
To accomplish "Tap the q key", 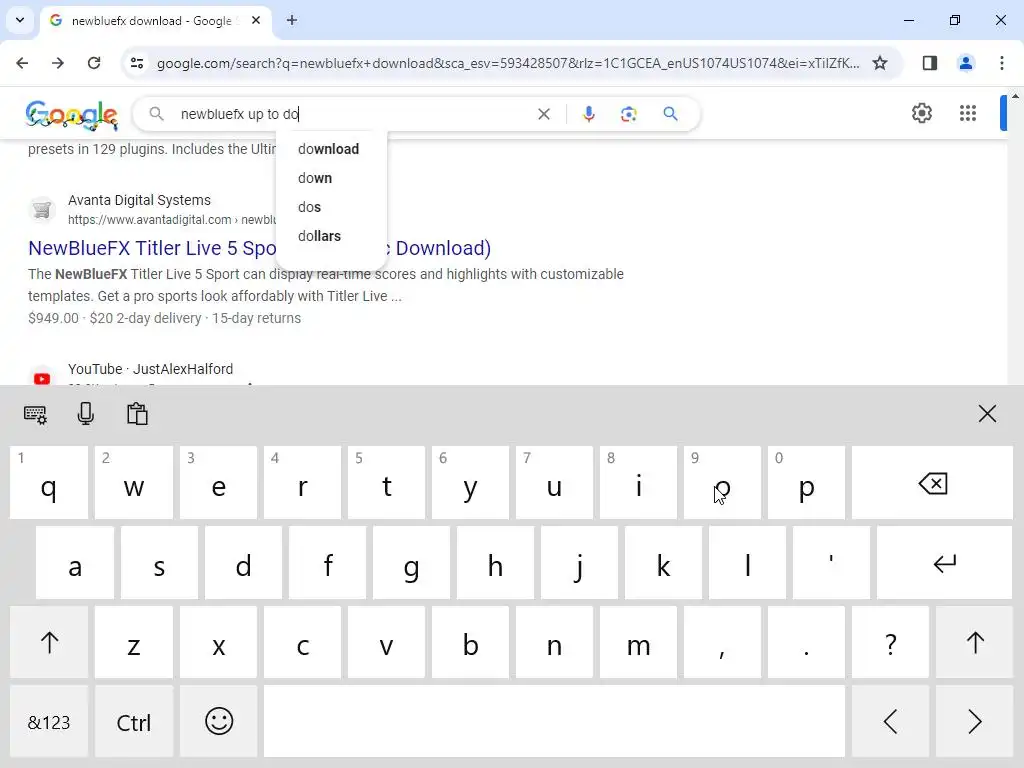I will (x=49, y=483).
